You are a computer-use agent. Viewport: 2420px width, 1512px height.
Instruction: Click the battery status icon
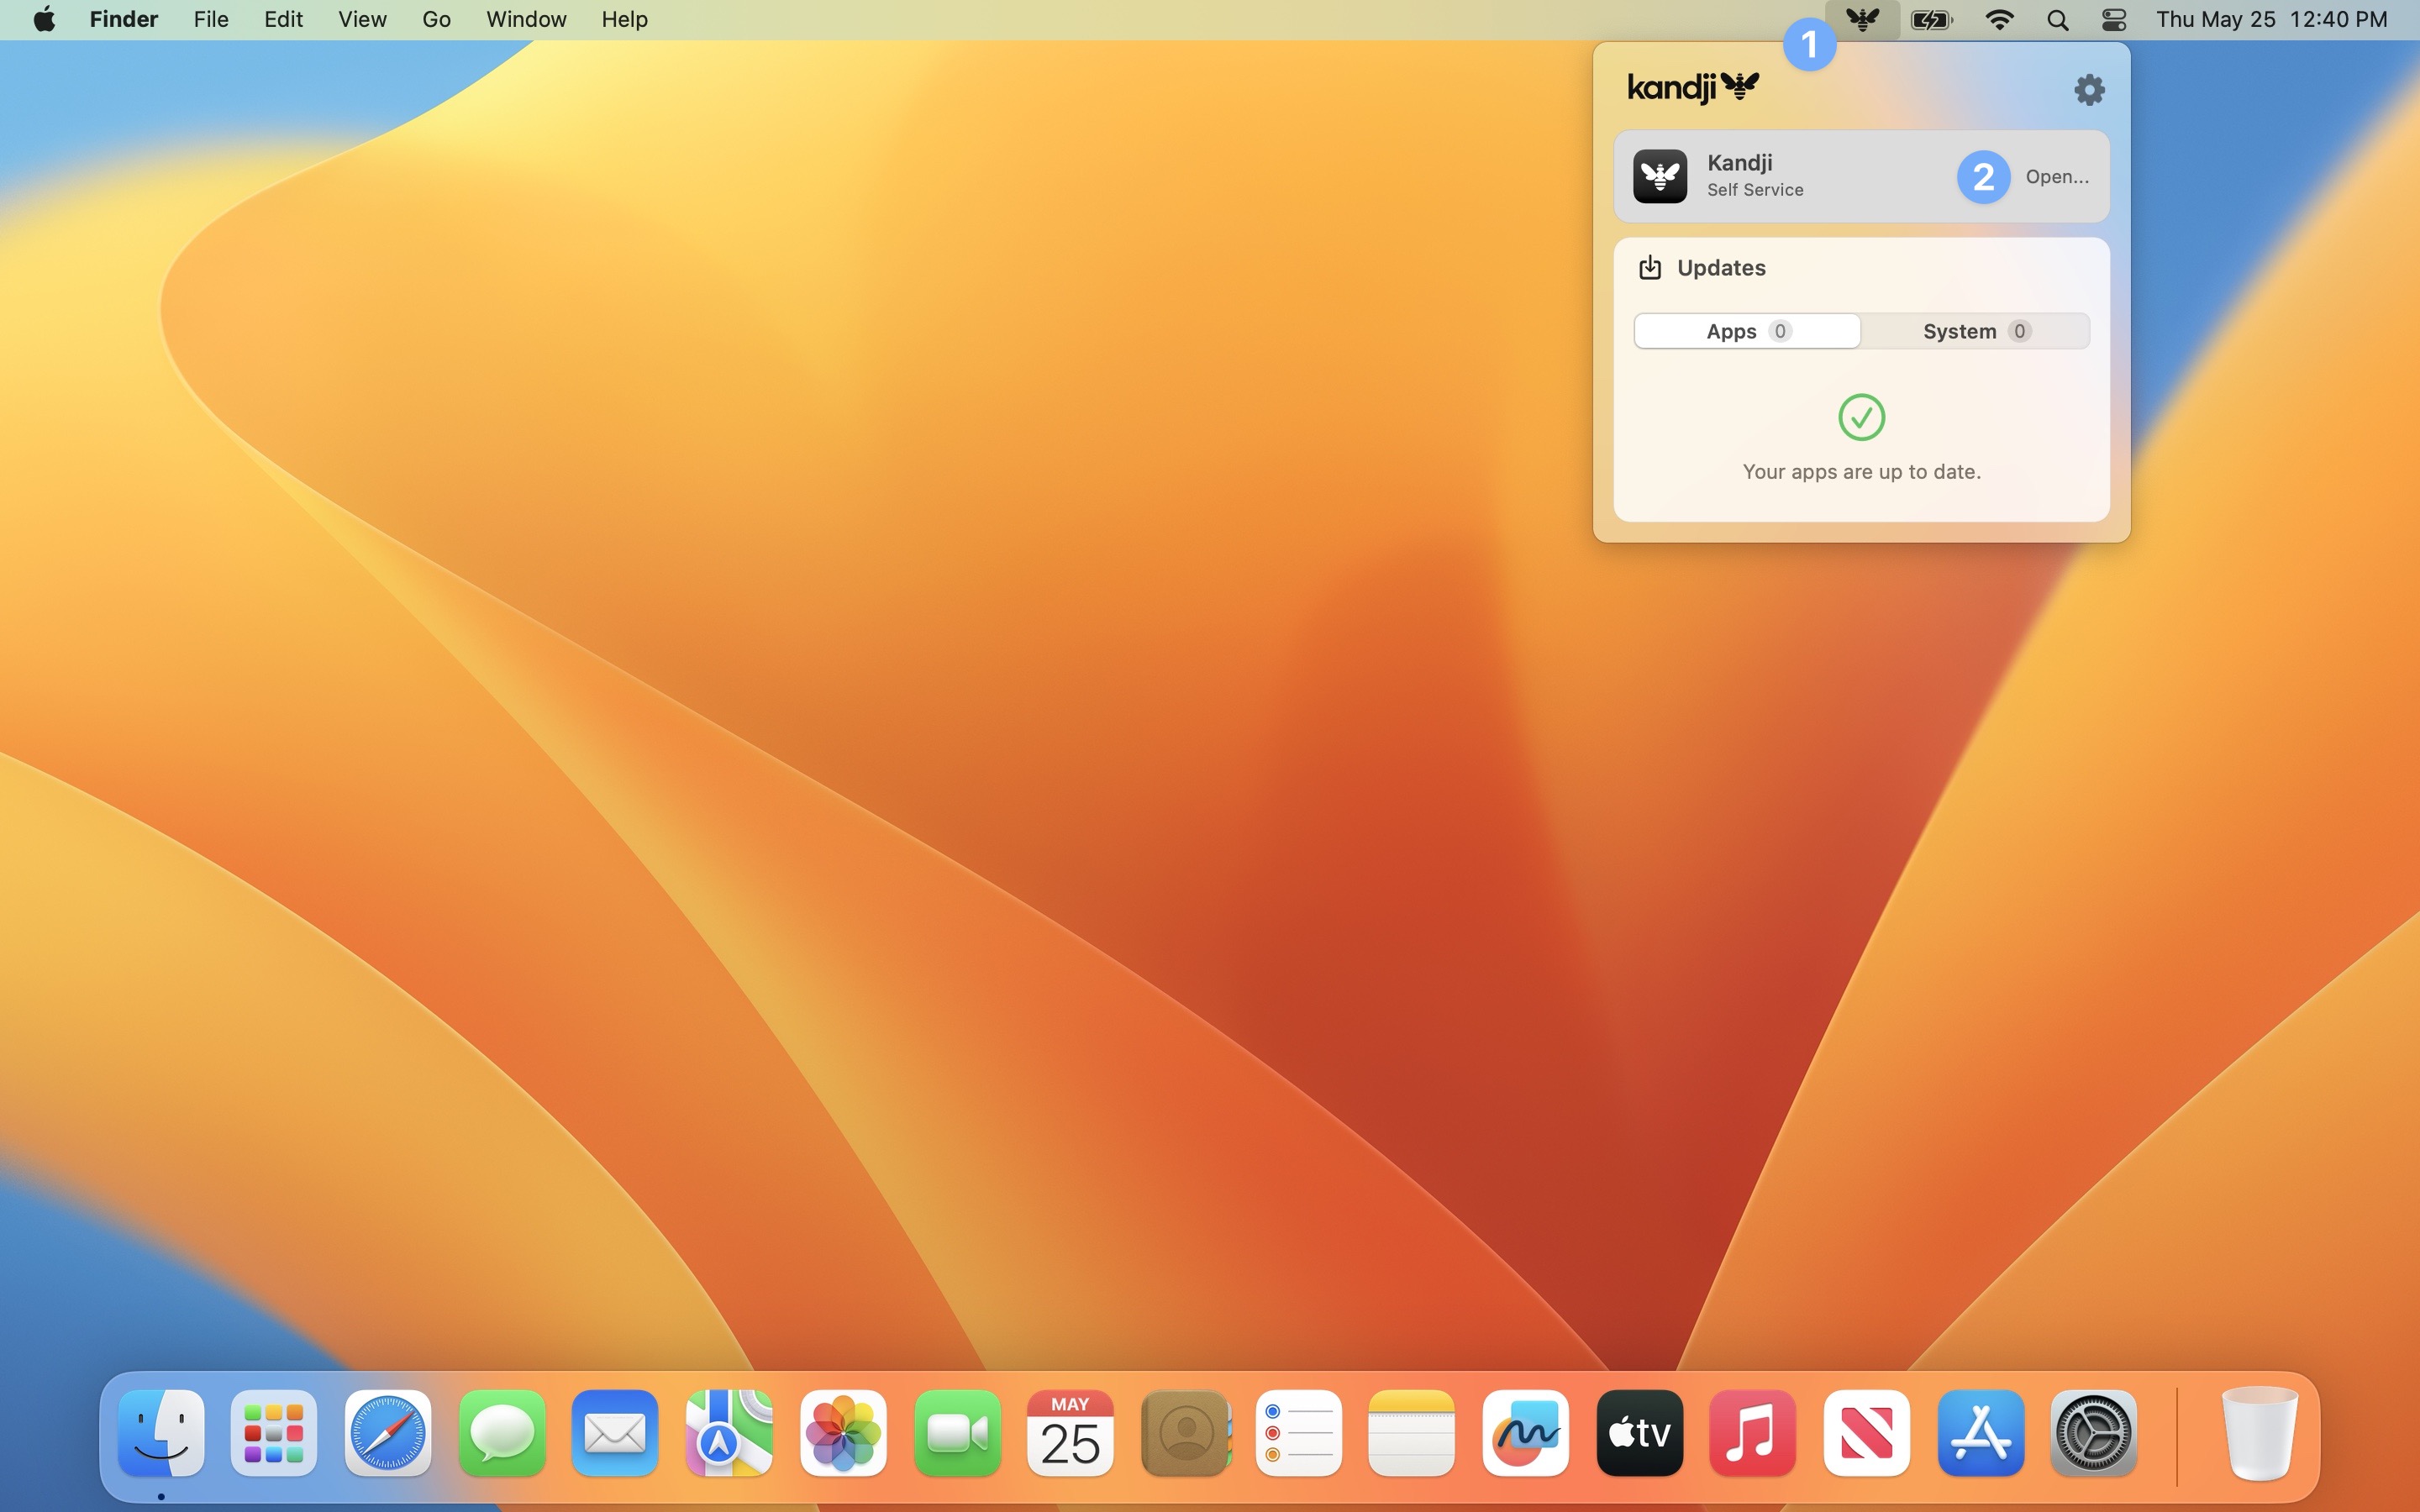pyautogui.click(x=1930, y=19)
